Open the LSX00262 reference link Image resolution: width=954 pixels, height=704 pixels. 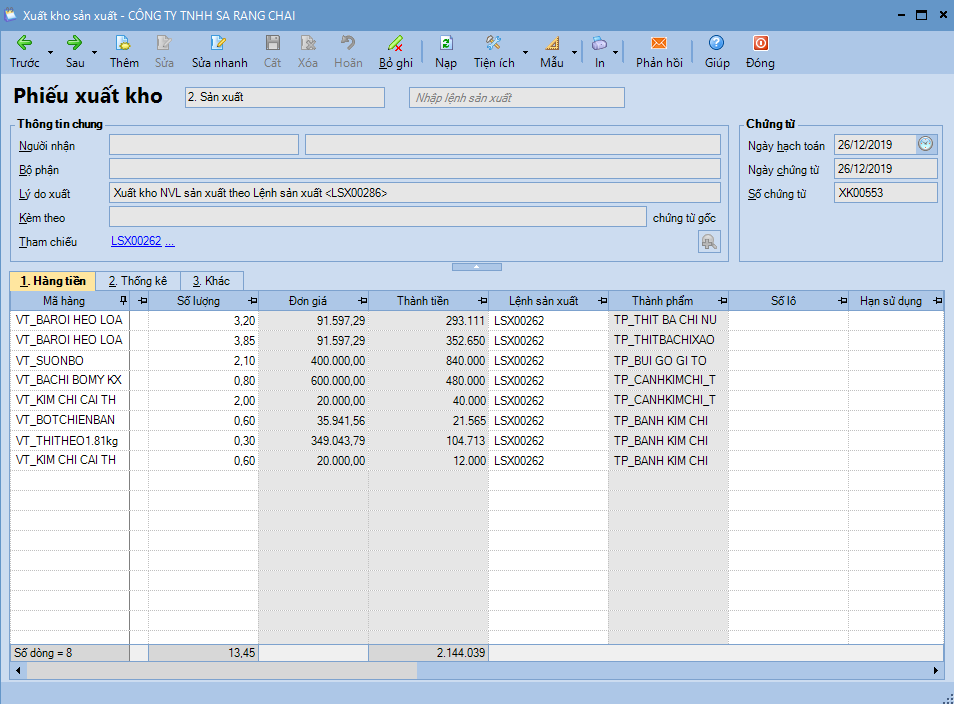[x=136, y=241]
